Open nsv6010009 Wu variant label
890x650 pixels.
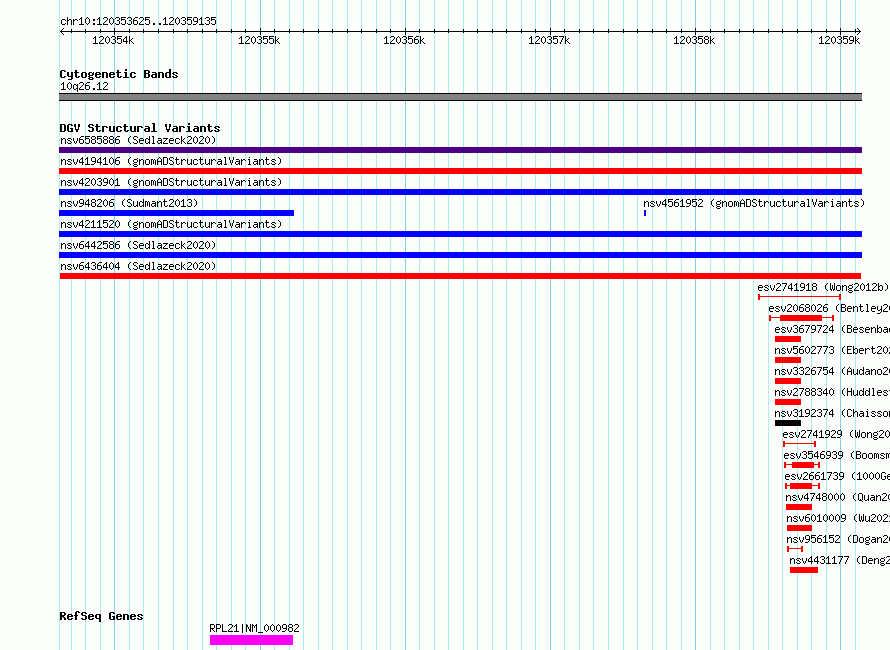(x=838, y=518)
